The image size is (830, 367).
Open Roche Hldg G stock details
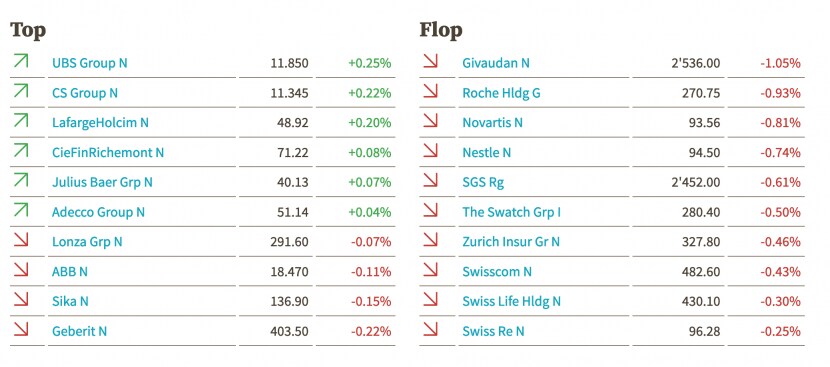tap(501, 93)
